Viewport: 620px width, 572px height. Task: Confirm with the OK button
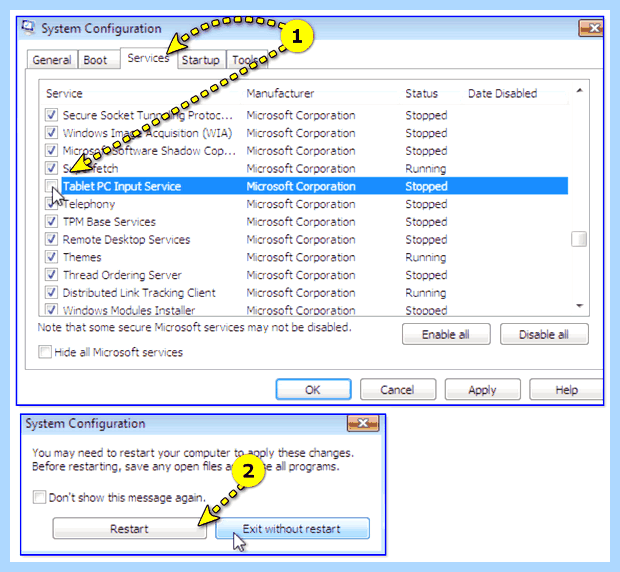(313, 390)
